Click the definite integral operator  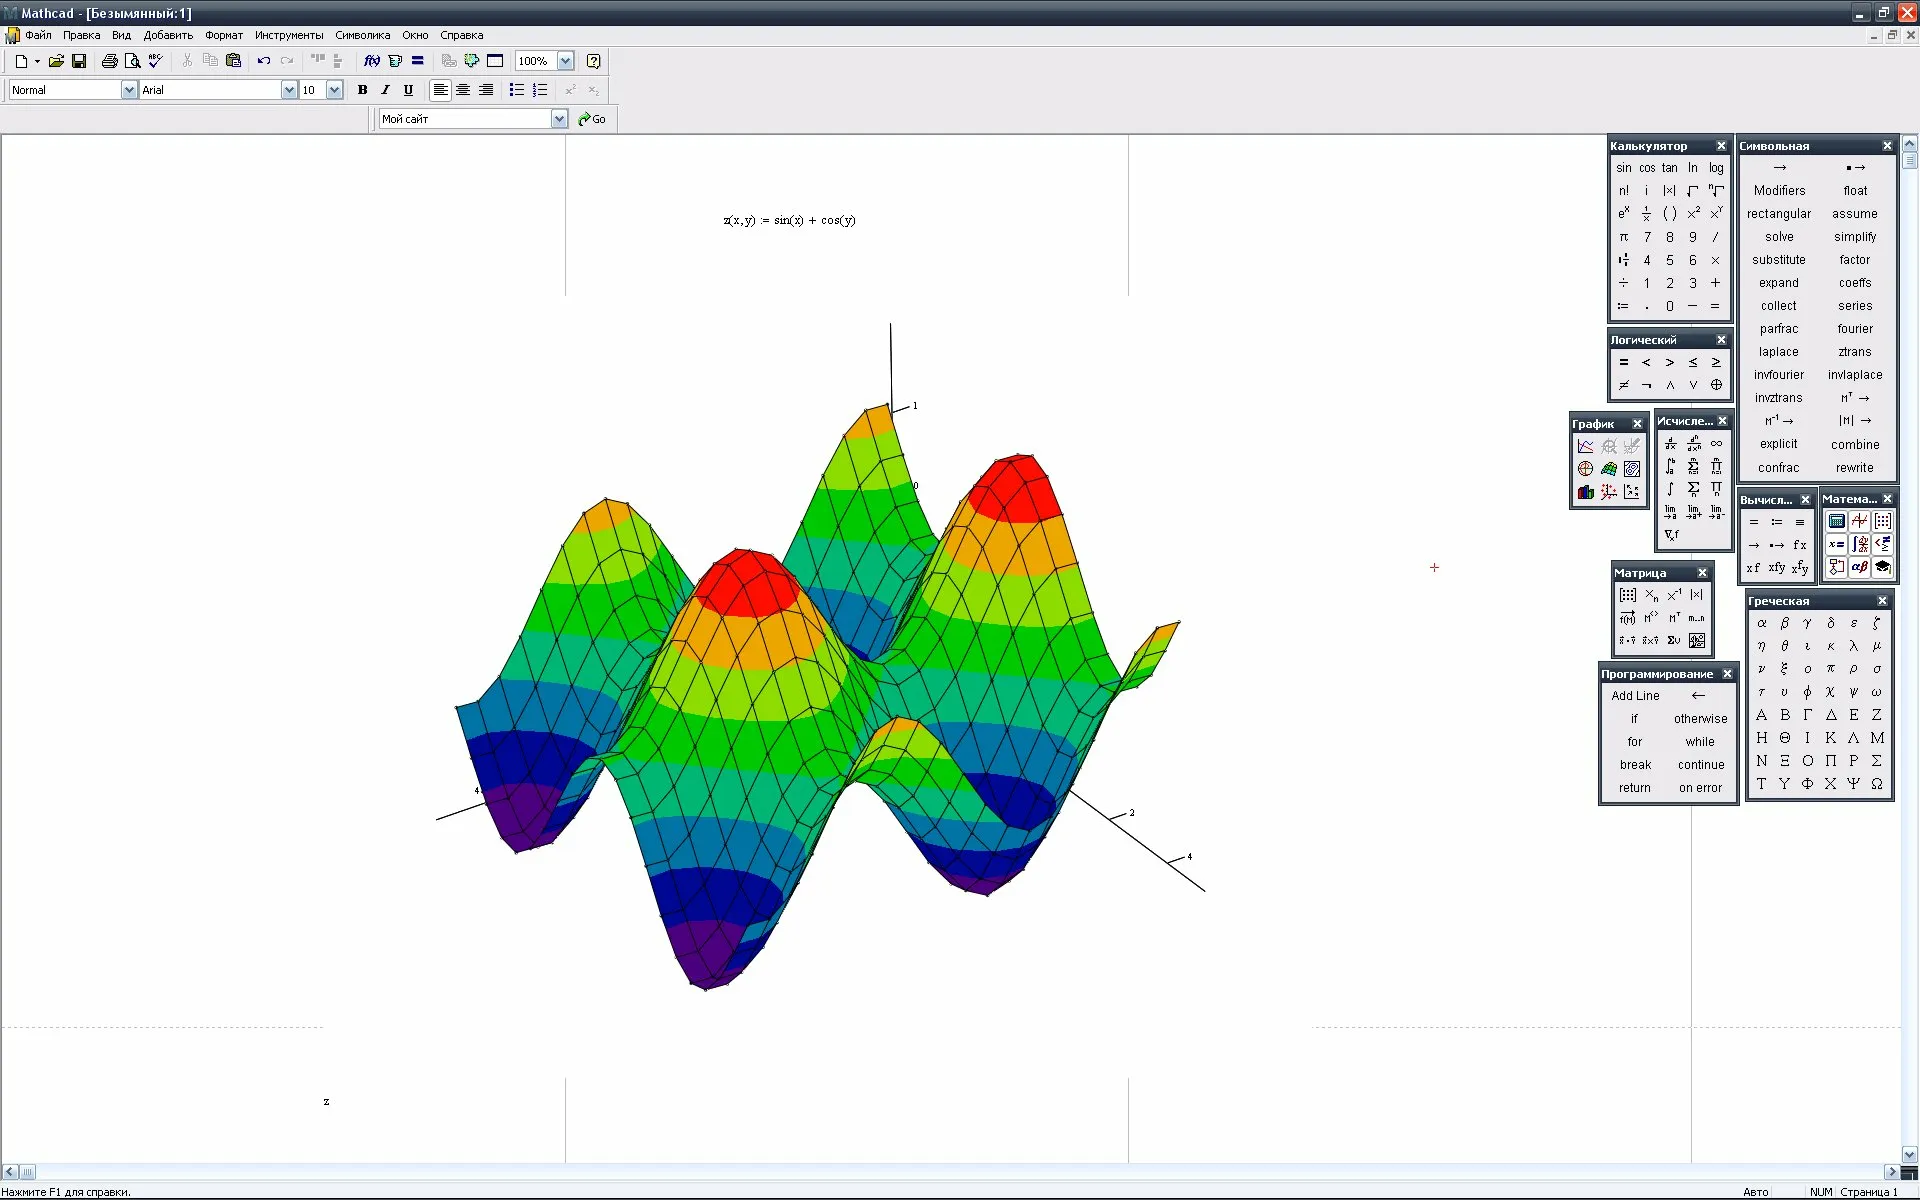pos(1670,467)
